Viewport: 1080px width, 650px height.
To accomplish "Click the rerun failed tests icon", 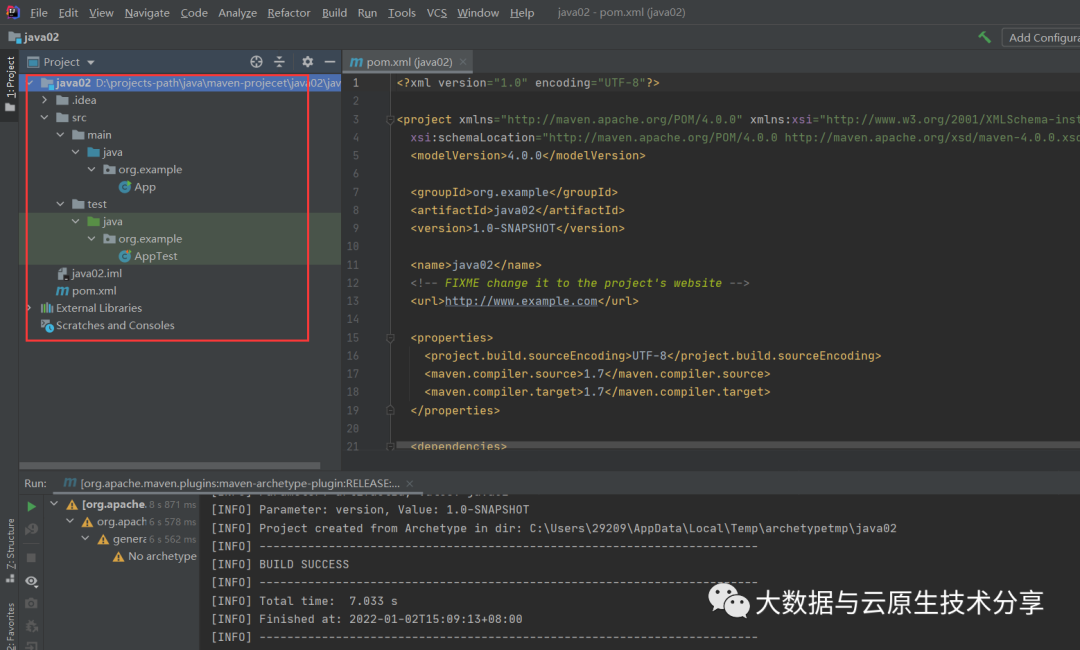I will (x=32, y=530).
